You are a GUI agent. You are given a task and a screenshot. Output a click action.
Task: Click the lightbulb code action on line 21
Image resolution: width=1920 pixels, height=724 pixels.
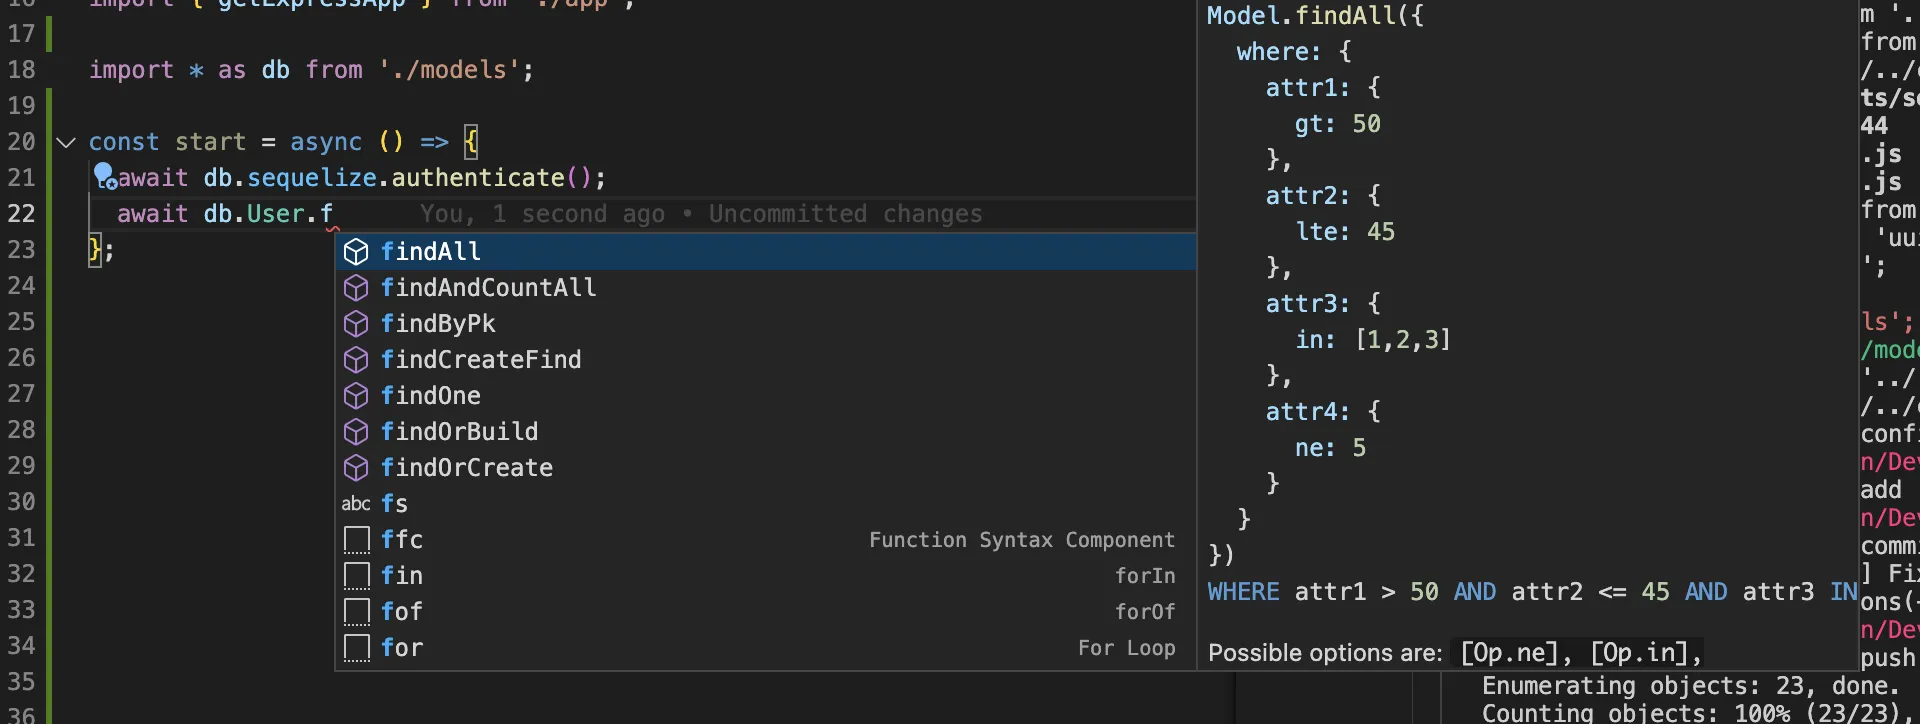104,176
